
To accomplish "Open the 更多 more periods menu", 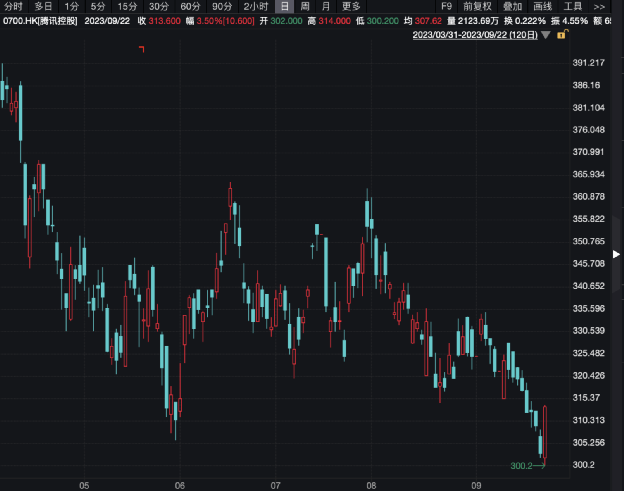I will 351,6.
